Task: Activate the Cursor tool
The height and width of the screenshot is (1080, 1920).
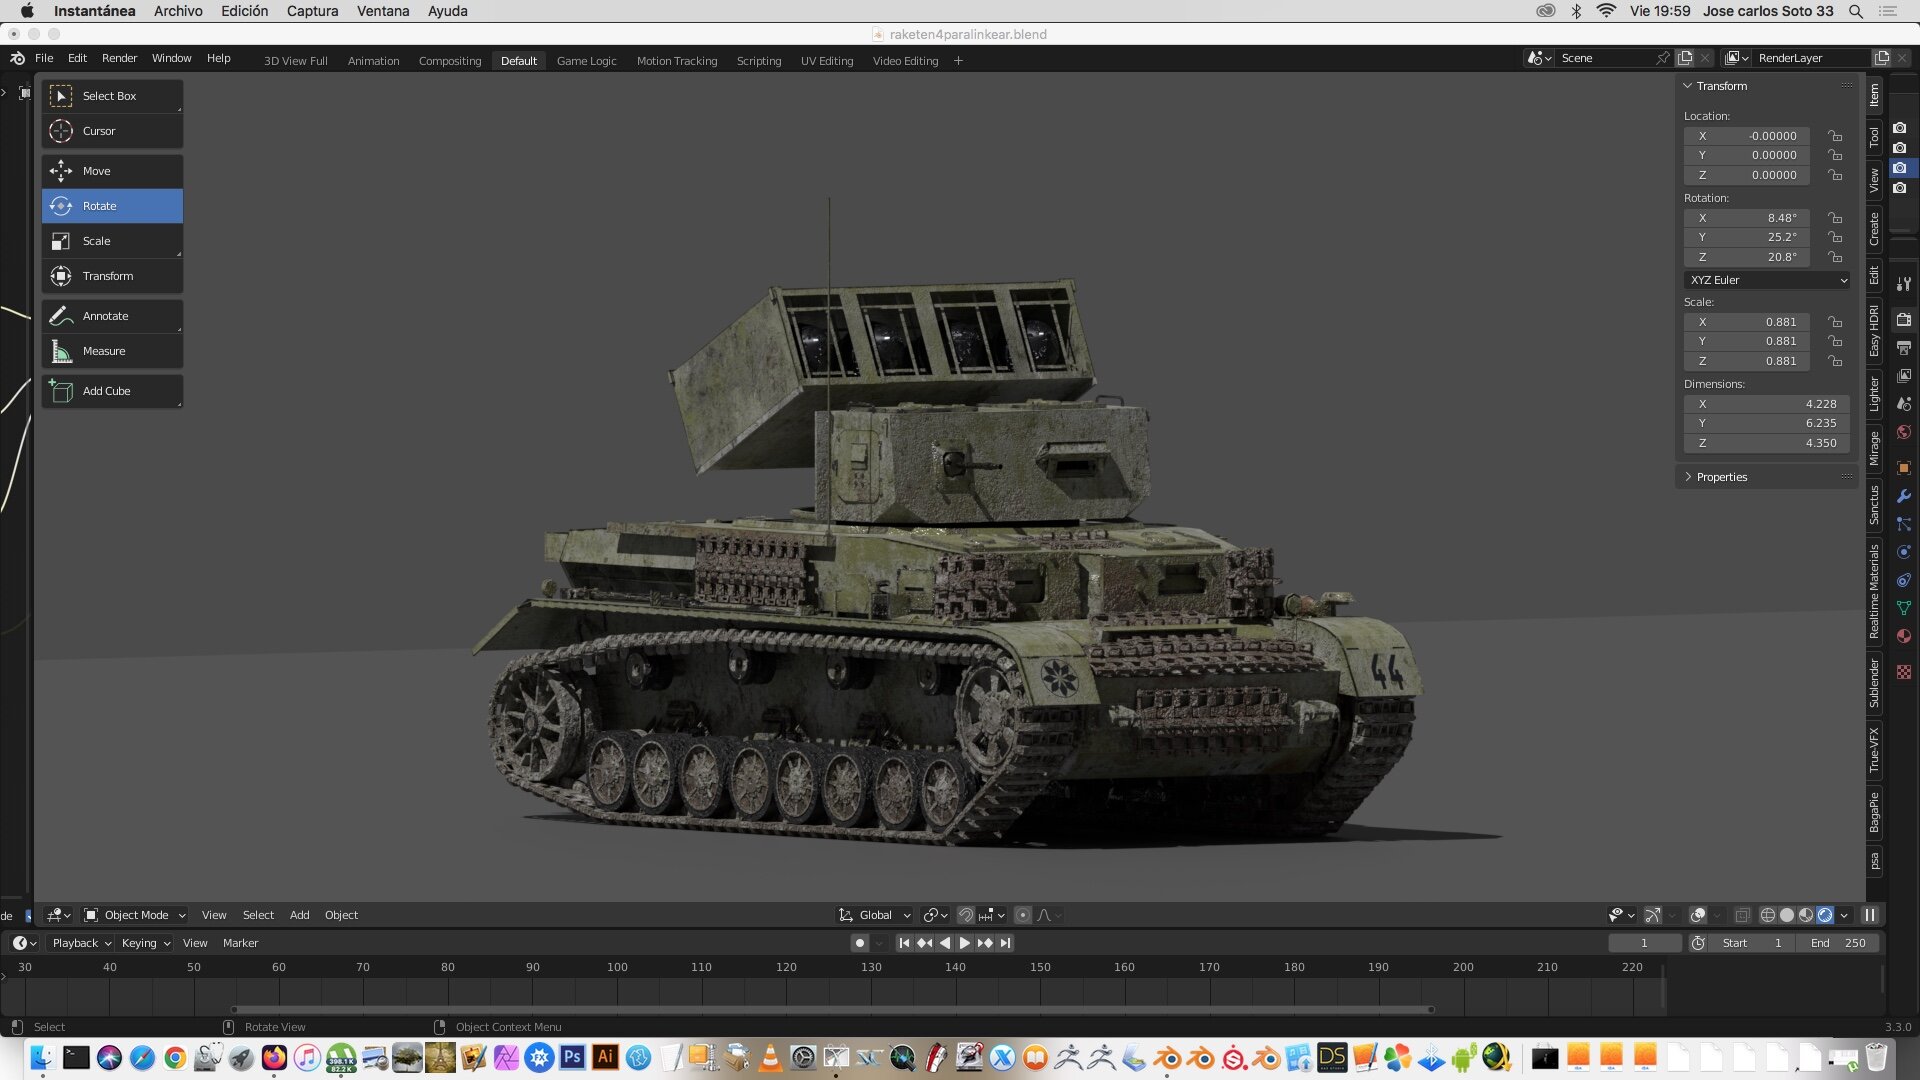Action: 112,131
